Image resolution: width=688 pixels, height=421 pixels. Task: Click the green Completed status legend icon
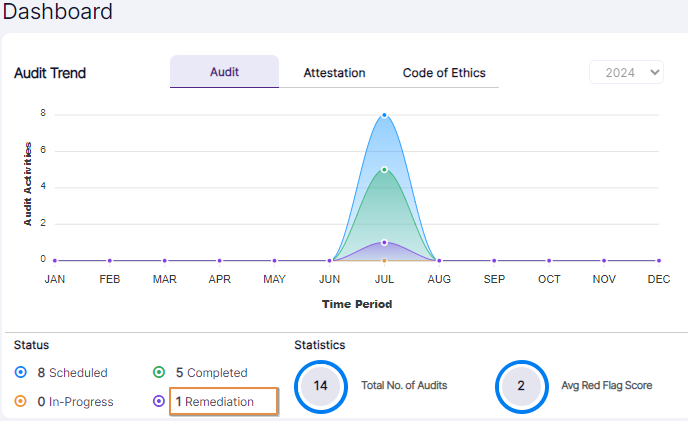click(x=159, y=373)
